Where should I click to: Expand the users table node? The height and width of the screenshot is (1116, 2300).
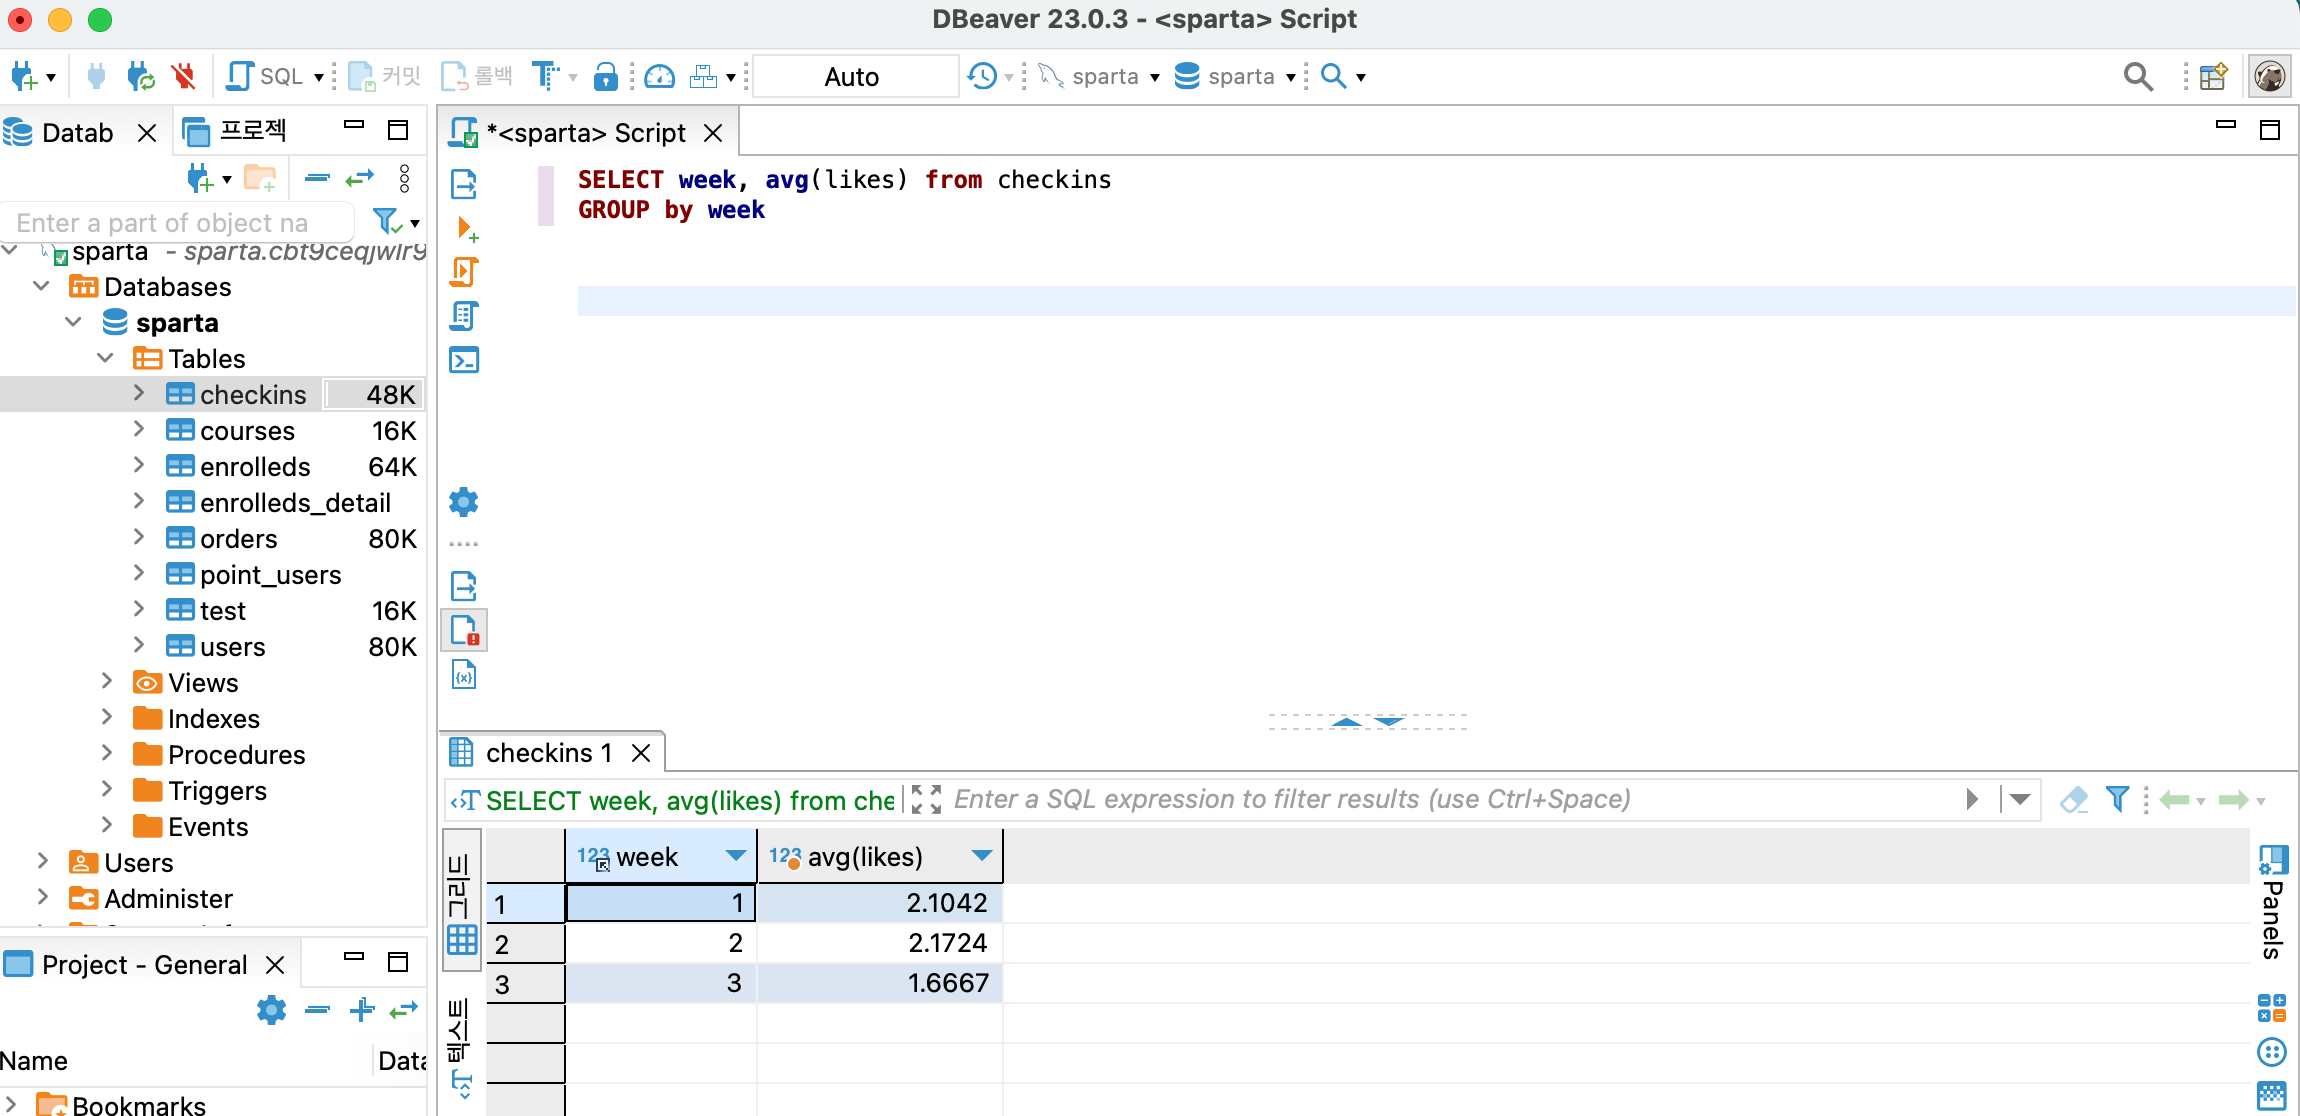coord(139,646)
